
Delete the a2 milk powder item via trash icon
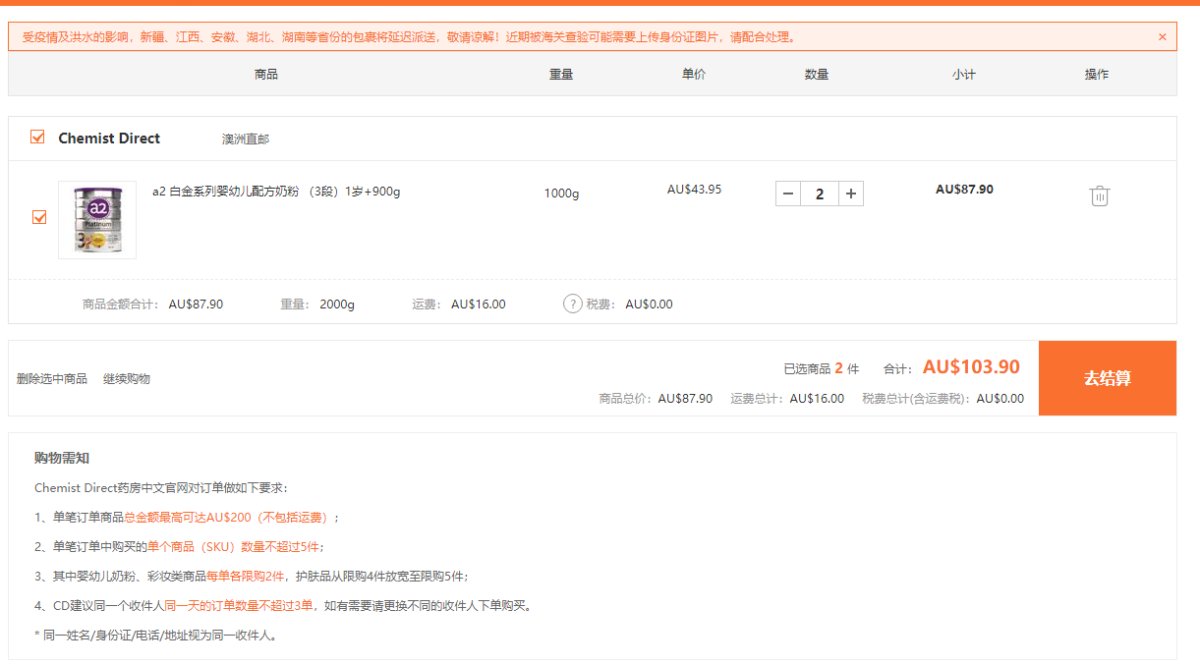click(1099, 196)
